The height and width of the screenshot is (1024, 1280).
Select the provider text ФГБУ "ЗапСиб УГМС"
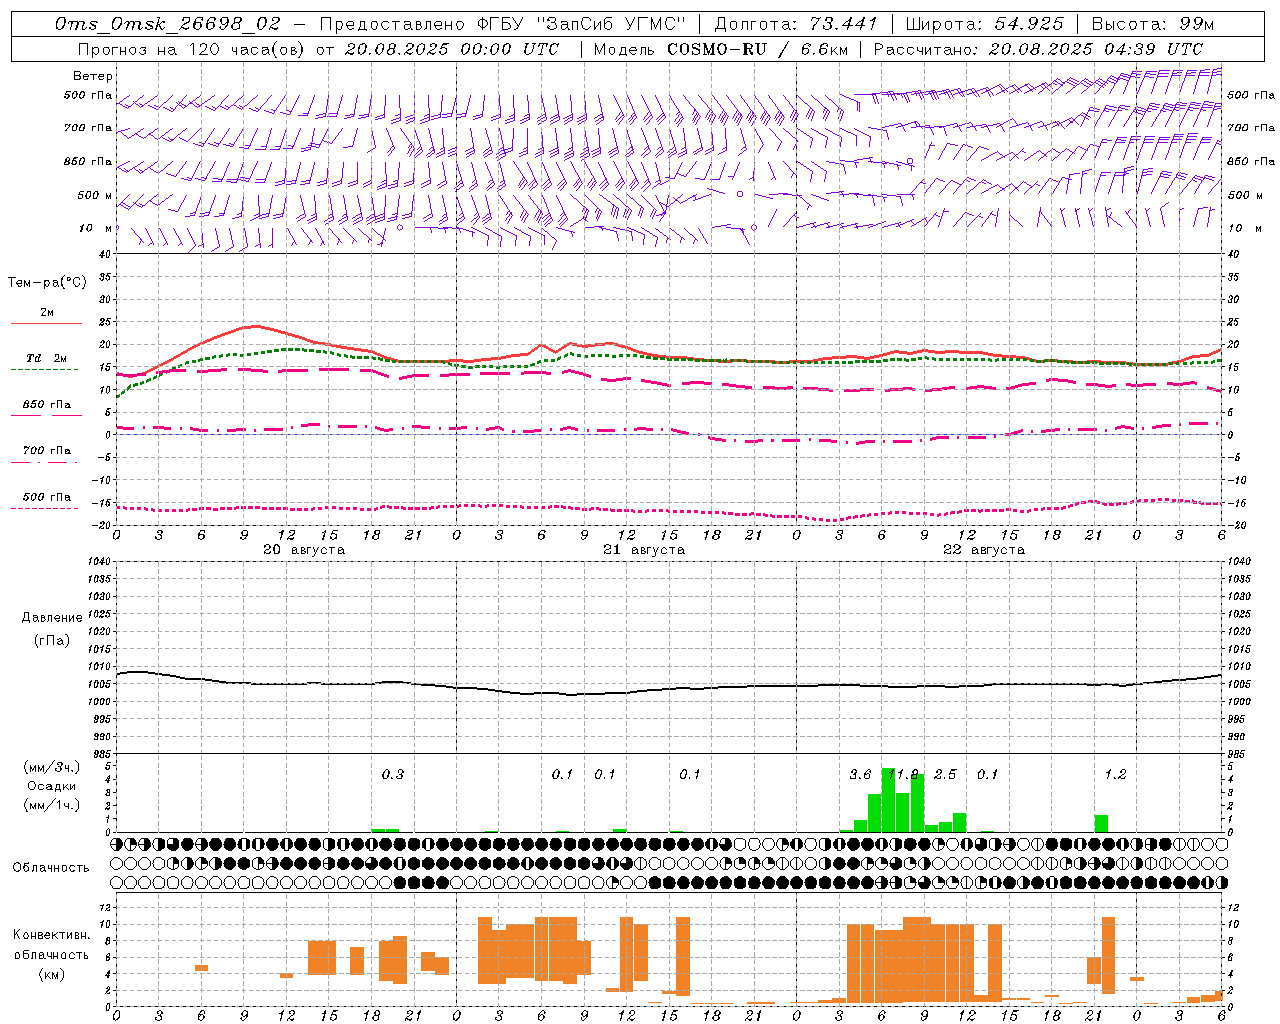(x=580, y=24)
